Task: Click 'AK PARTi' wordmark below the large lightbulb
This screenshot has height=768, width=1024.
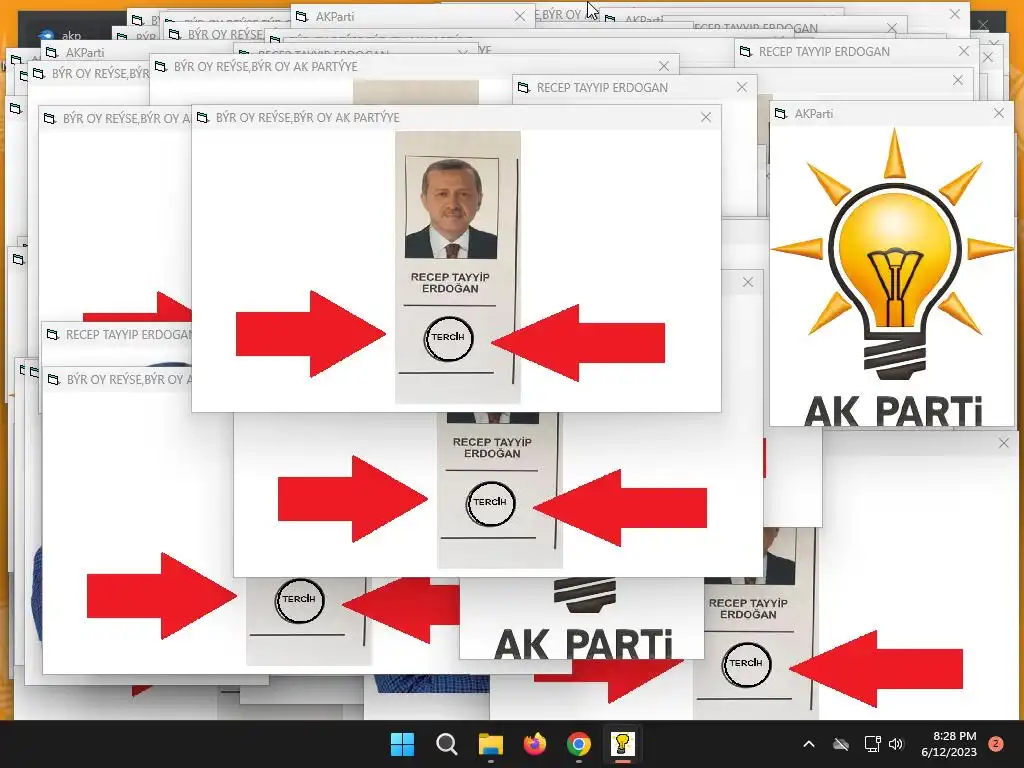Action: tap(893, 411)
